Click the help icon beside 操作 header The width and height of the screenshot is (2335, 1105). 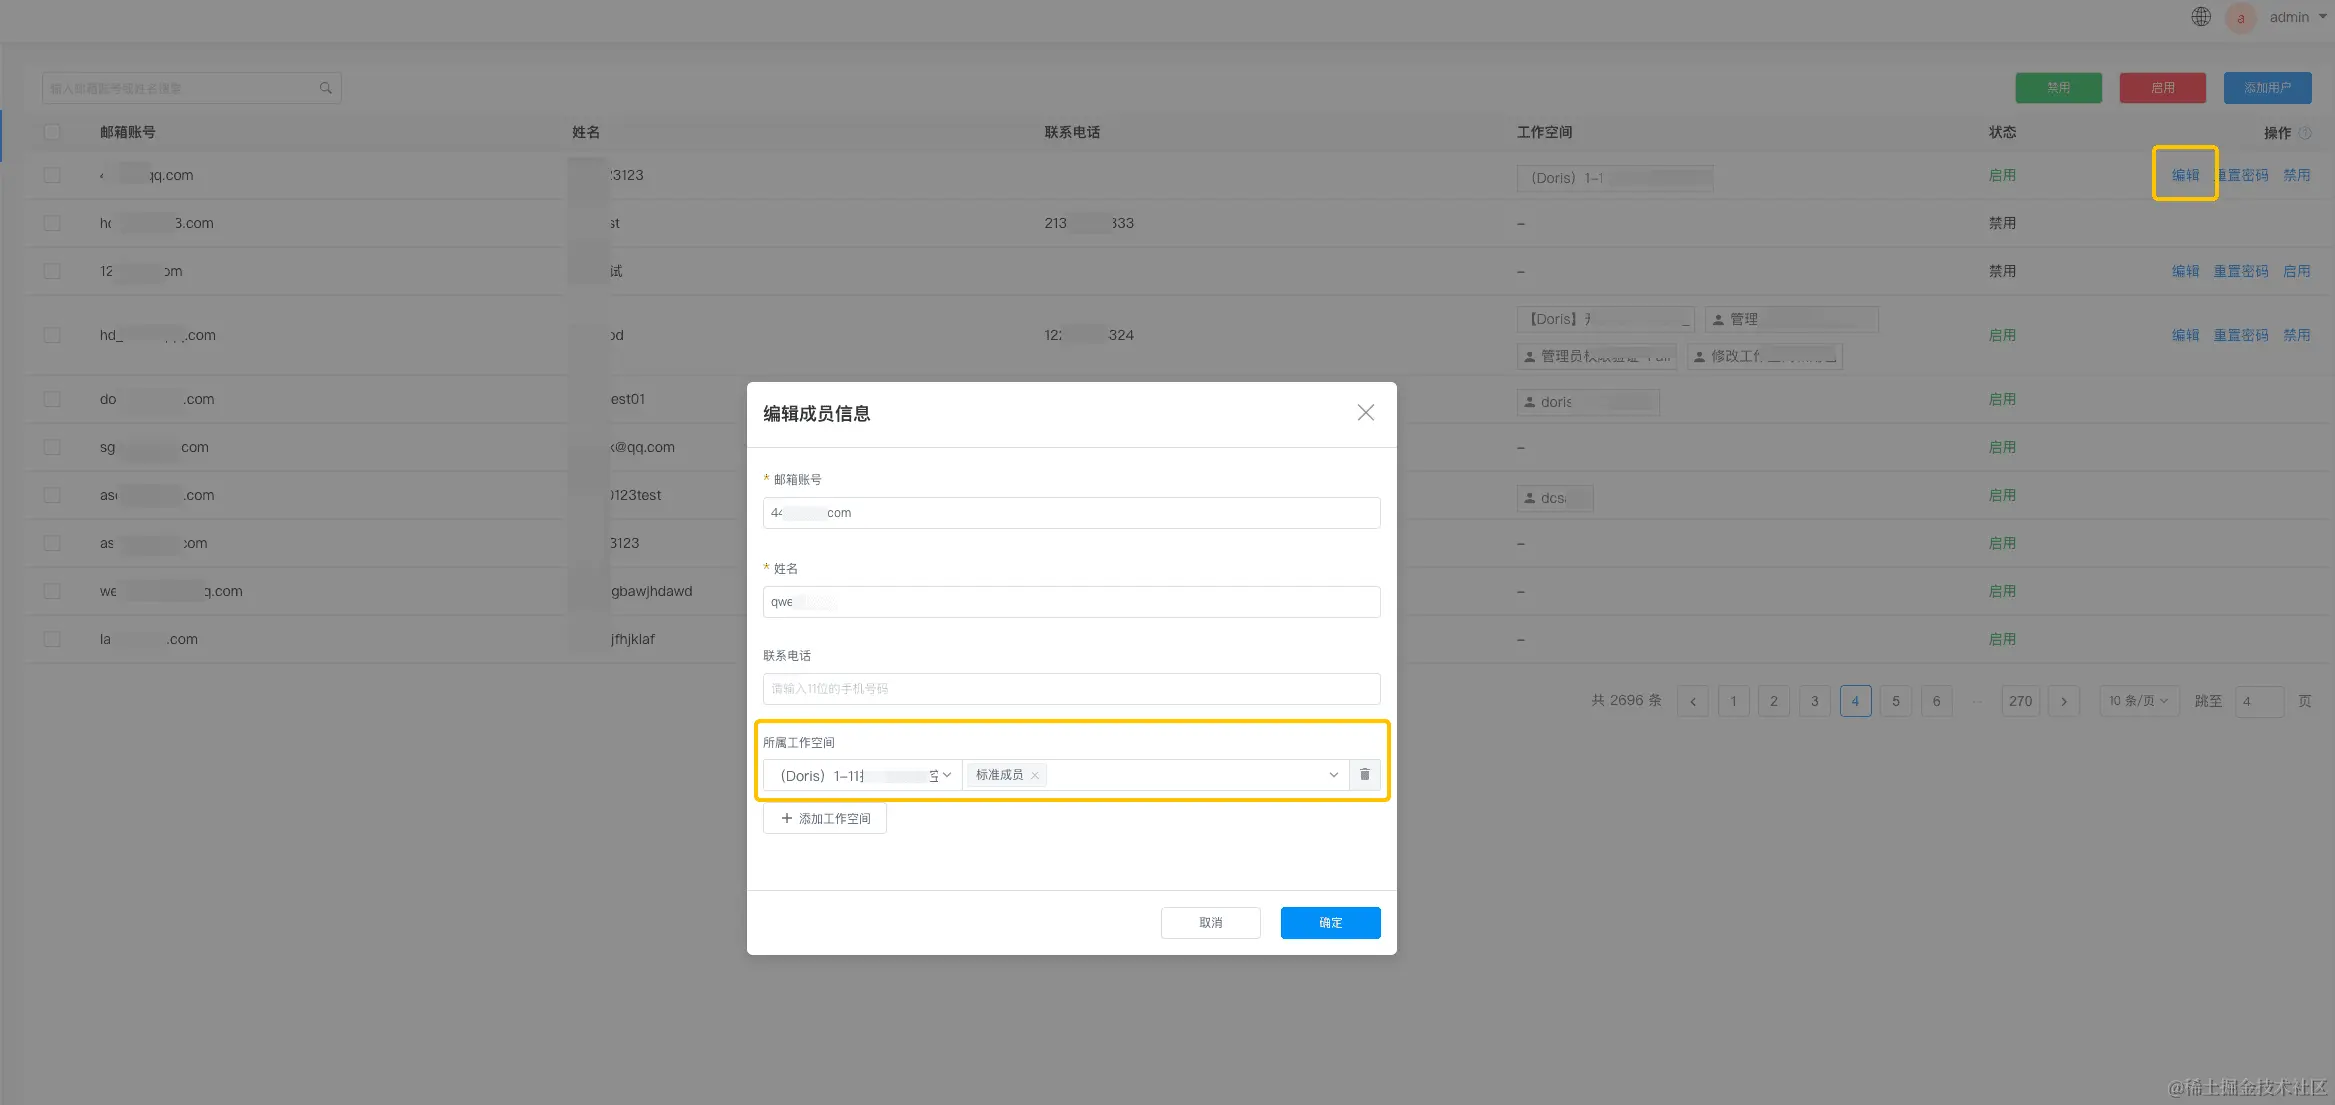[x=2305, y=133]
